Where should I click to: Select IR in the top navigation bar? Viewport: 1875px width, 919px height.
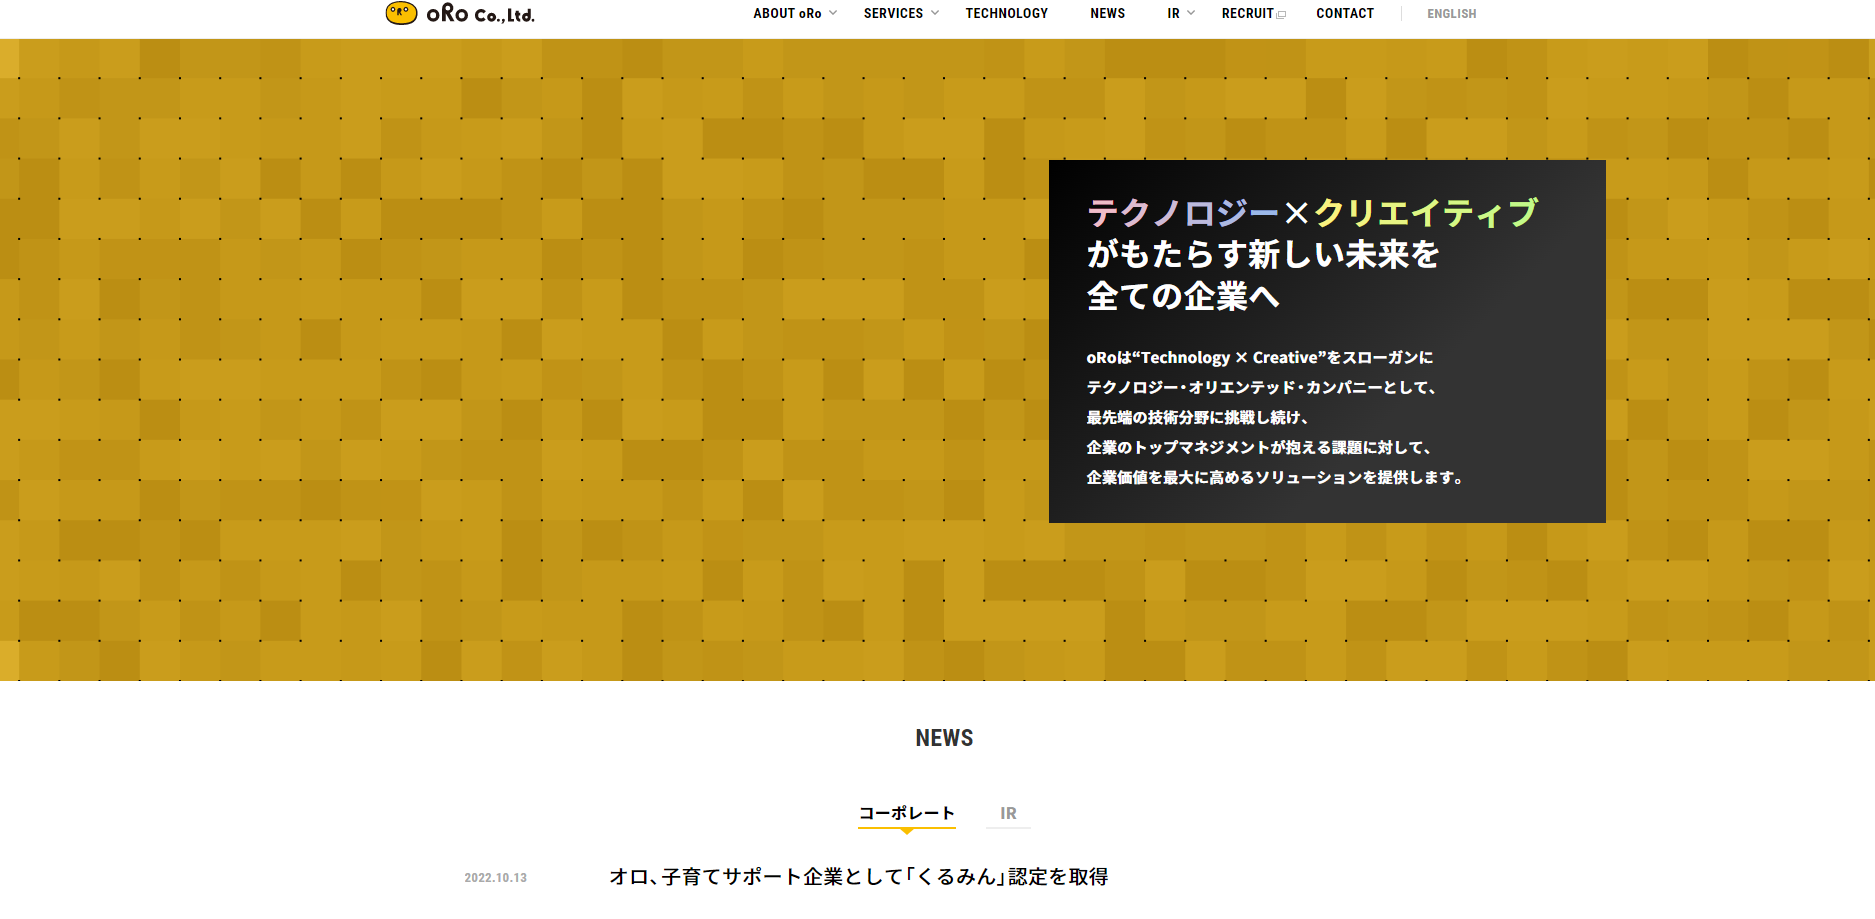click(1173, 14)
